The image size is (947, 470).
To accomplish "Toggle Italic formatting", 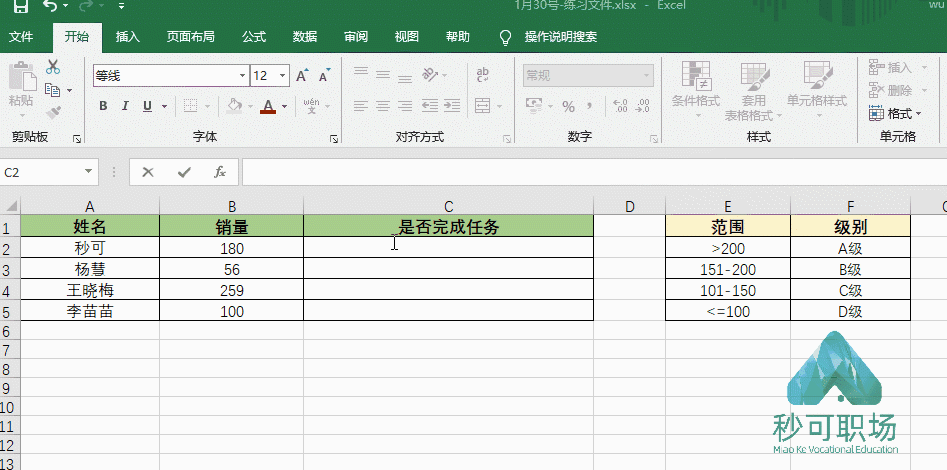I will pyautogui.click(x=125, y=106).
